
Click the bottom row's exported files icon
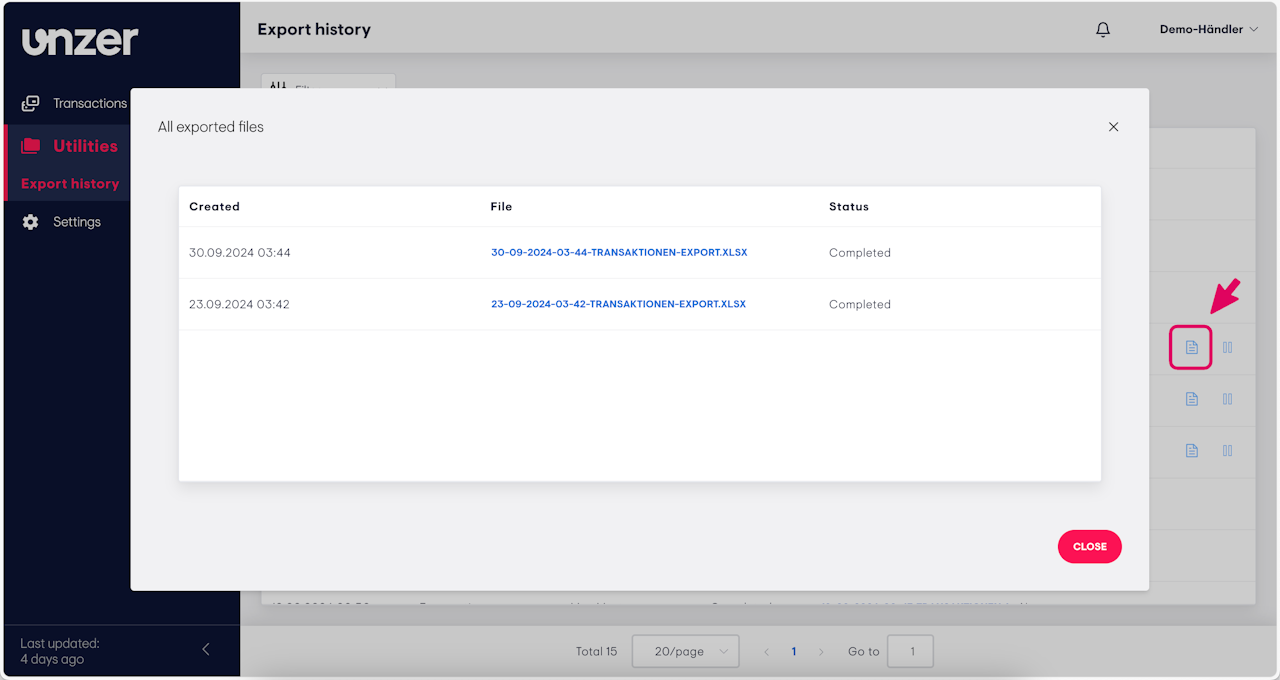(x=1191, y=451)
